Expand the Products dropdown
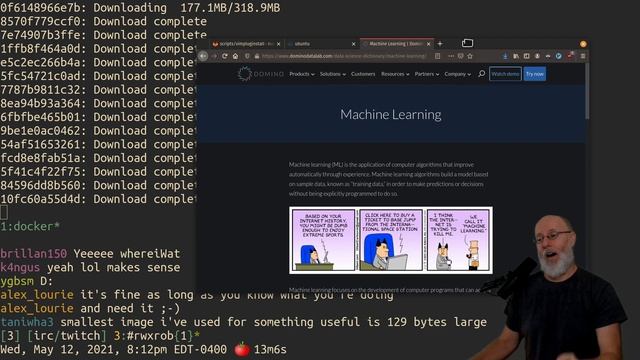 click(x=302, y=74)
